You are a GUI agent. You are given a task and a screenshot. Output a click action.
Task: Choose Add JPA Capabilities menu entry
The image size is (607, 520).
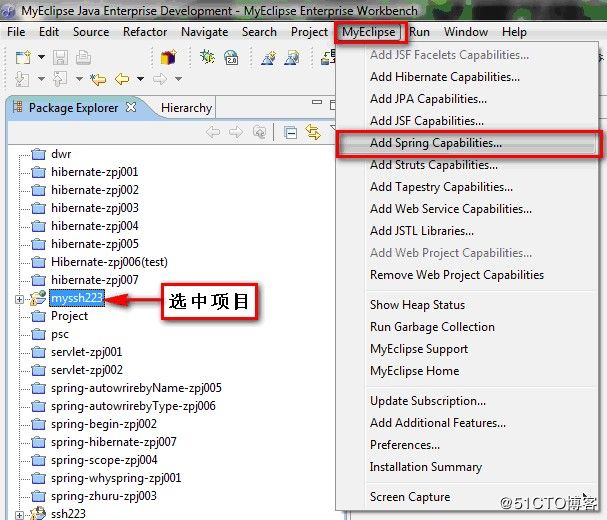pyautogui.click(x=467, y=99)
